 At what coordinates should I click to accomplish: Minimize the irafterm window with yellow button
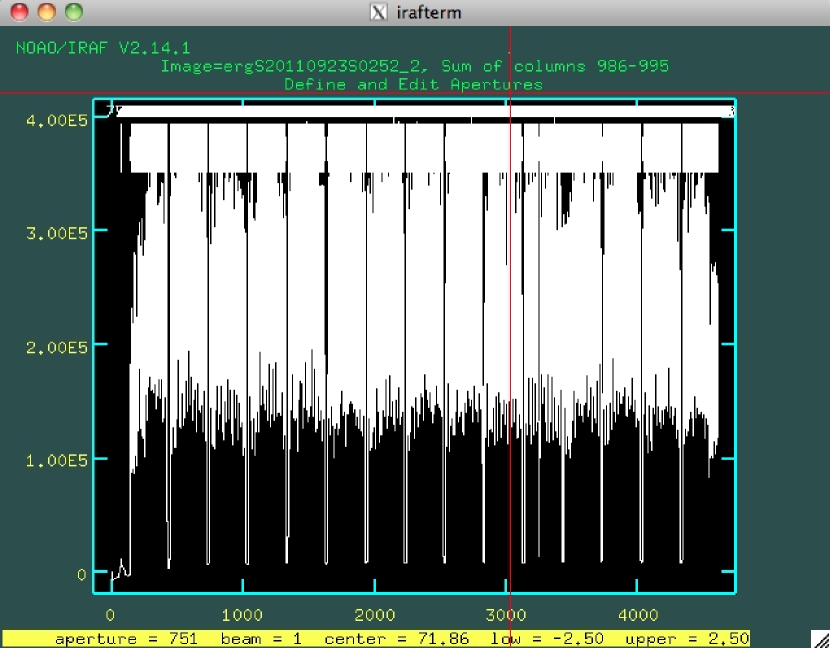tap(46, 13)
